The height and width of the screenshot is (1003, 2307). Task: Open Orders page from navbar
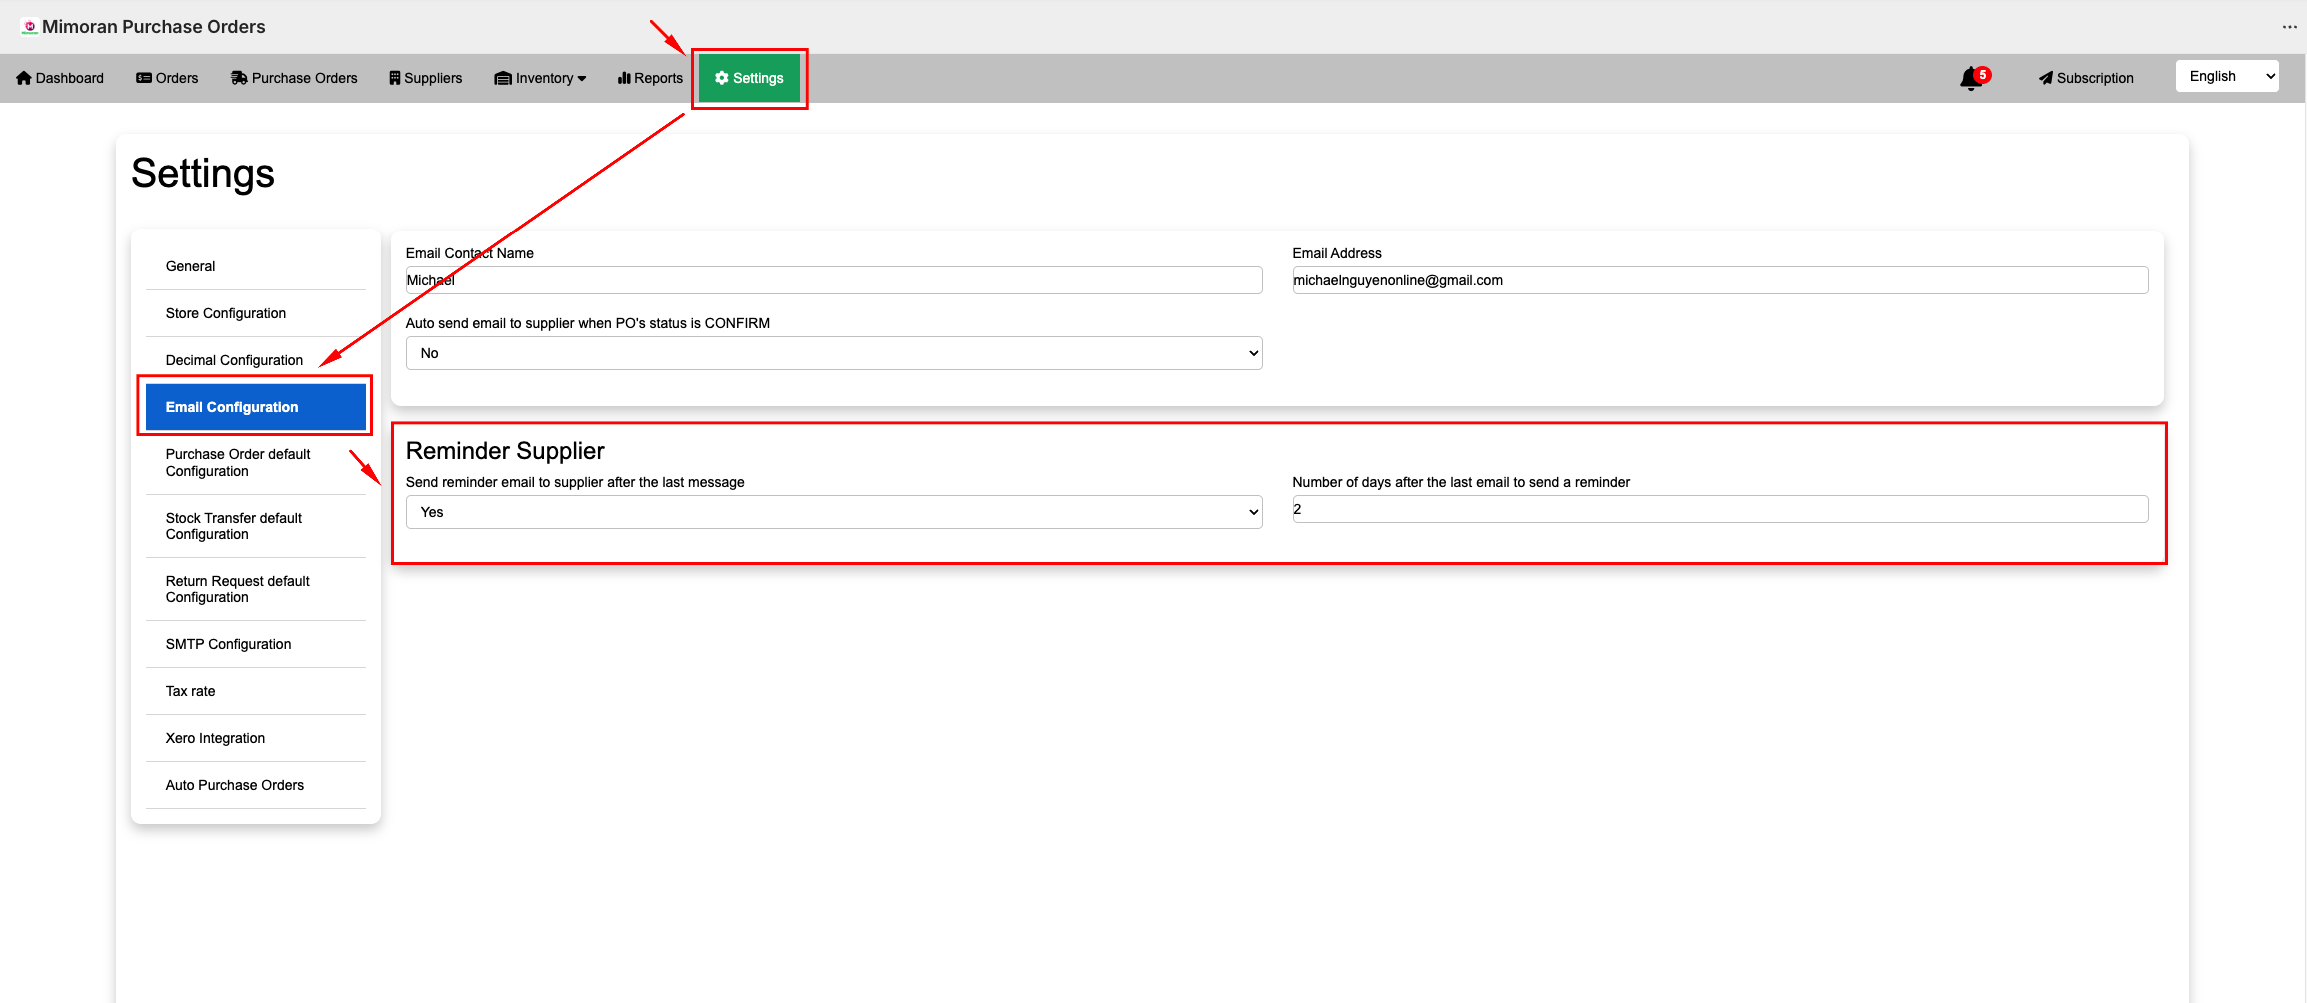167,78
